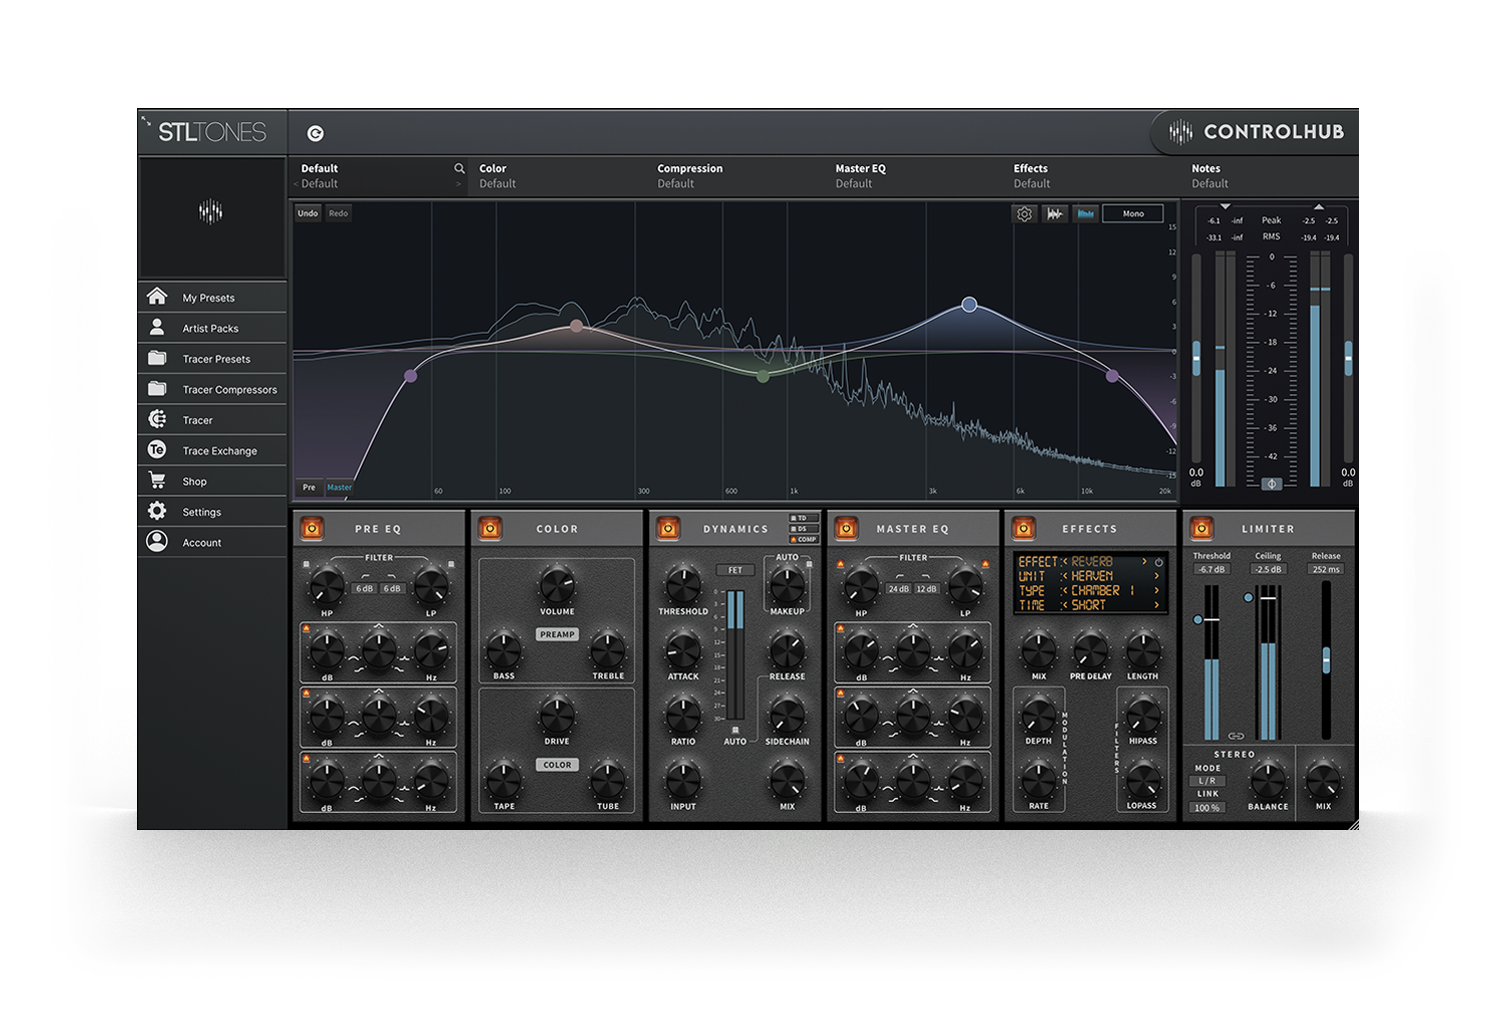The image size is (1500, 1024).
Task: Toggle the blue spectrum analyzer icon
Action: pos(1085,213)
